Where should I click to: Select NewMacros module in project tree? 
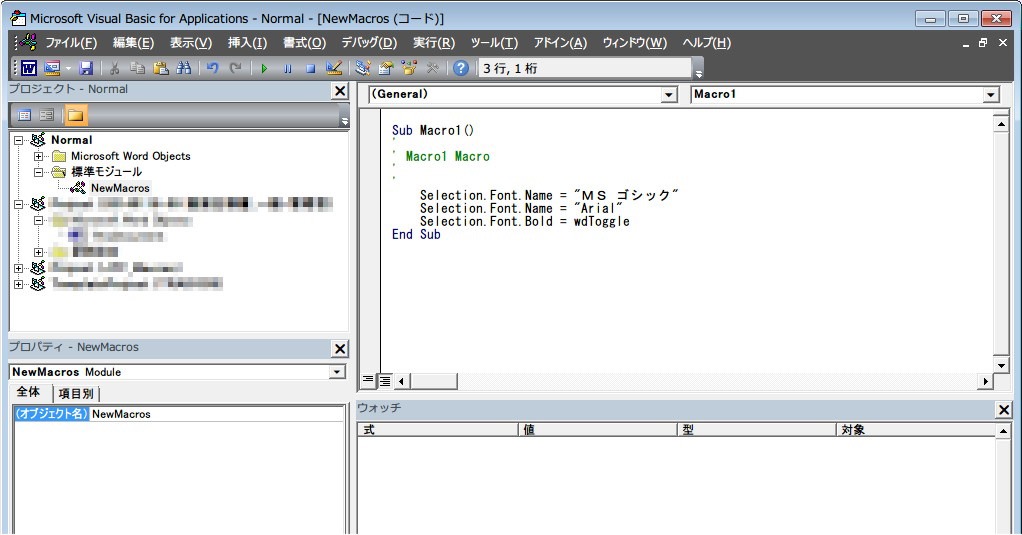(x=120, y=188)
